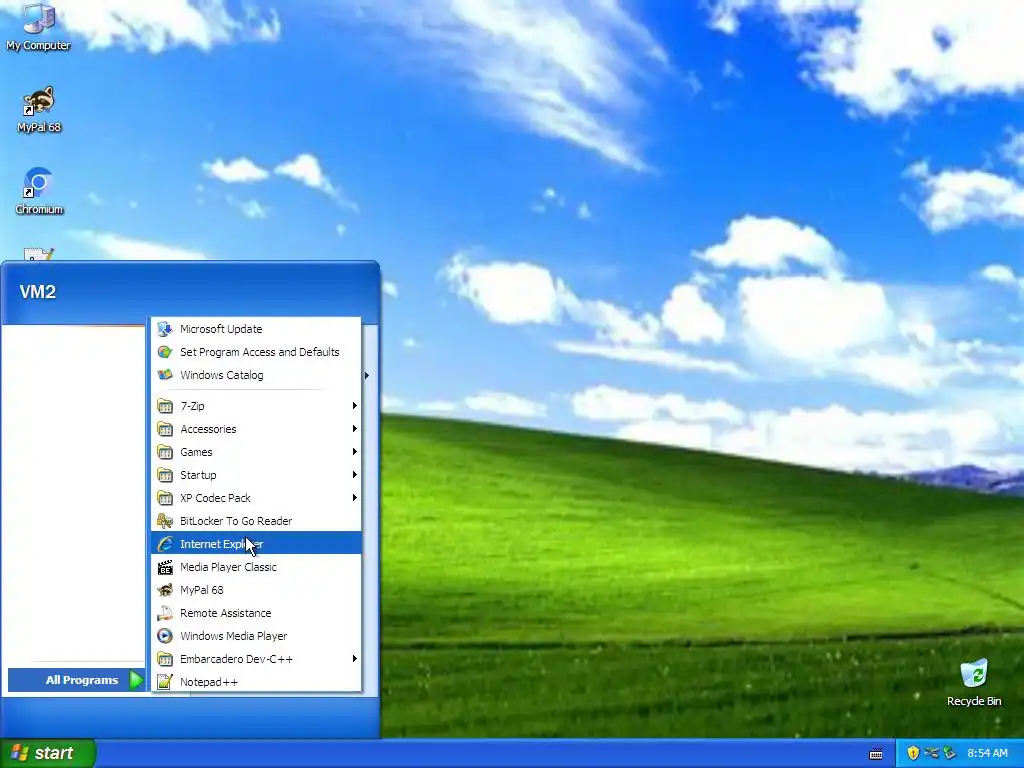
Task: Expand the XP Codec Pack submenu arrow
Action: [355, 498]
